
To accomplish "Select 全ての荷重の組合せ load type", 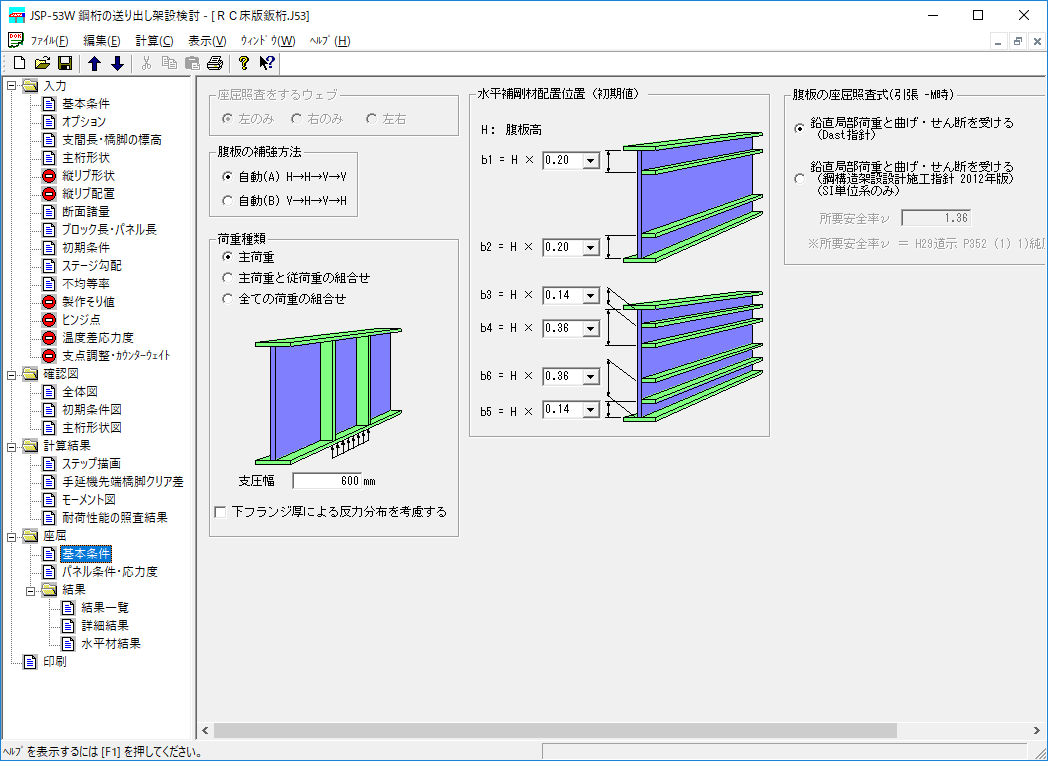I will [226, 299].
